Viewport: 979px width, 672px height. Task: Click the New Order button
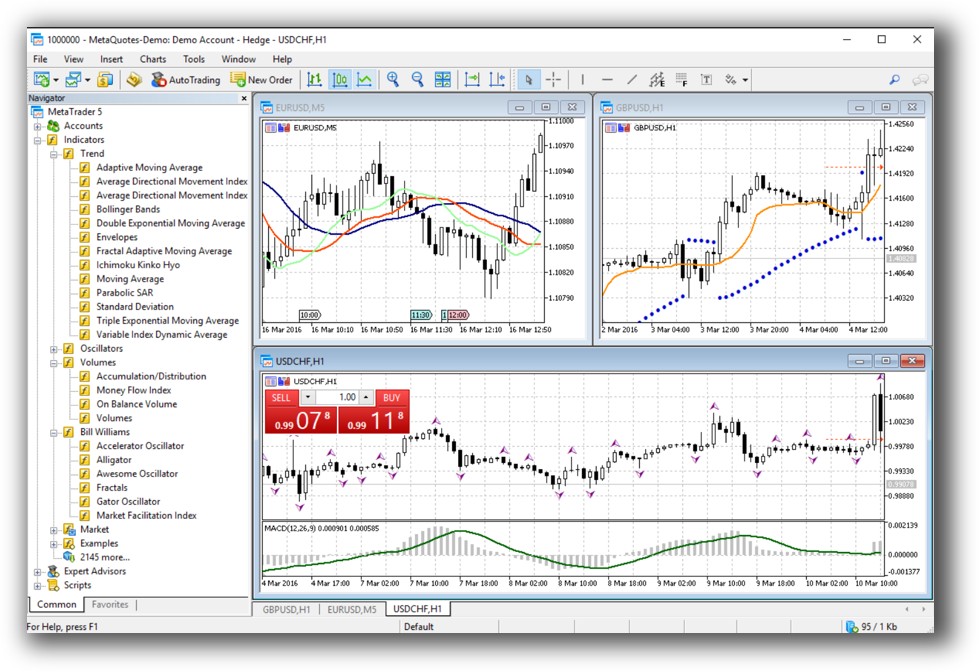(x=261, y=80)
